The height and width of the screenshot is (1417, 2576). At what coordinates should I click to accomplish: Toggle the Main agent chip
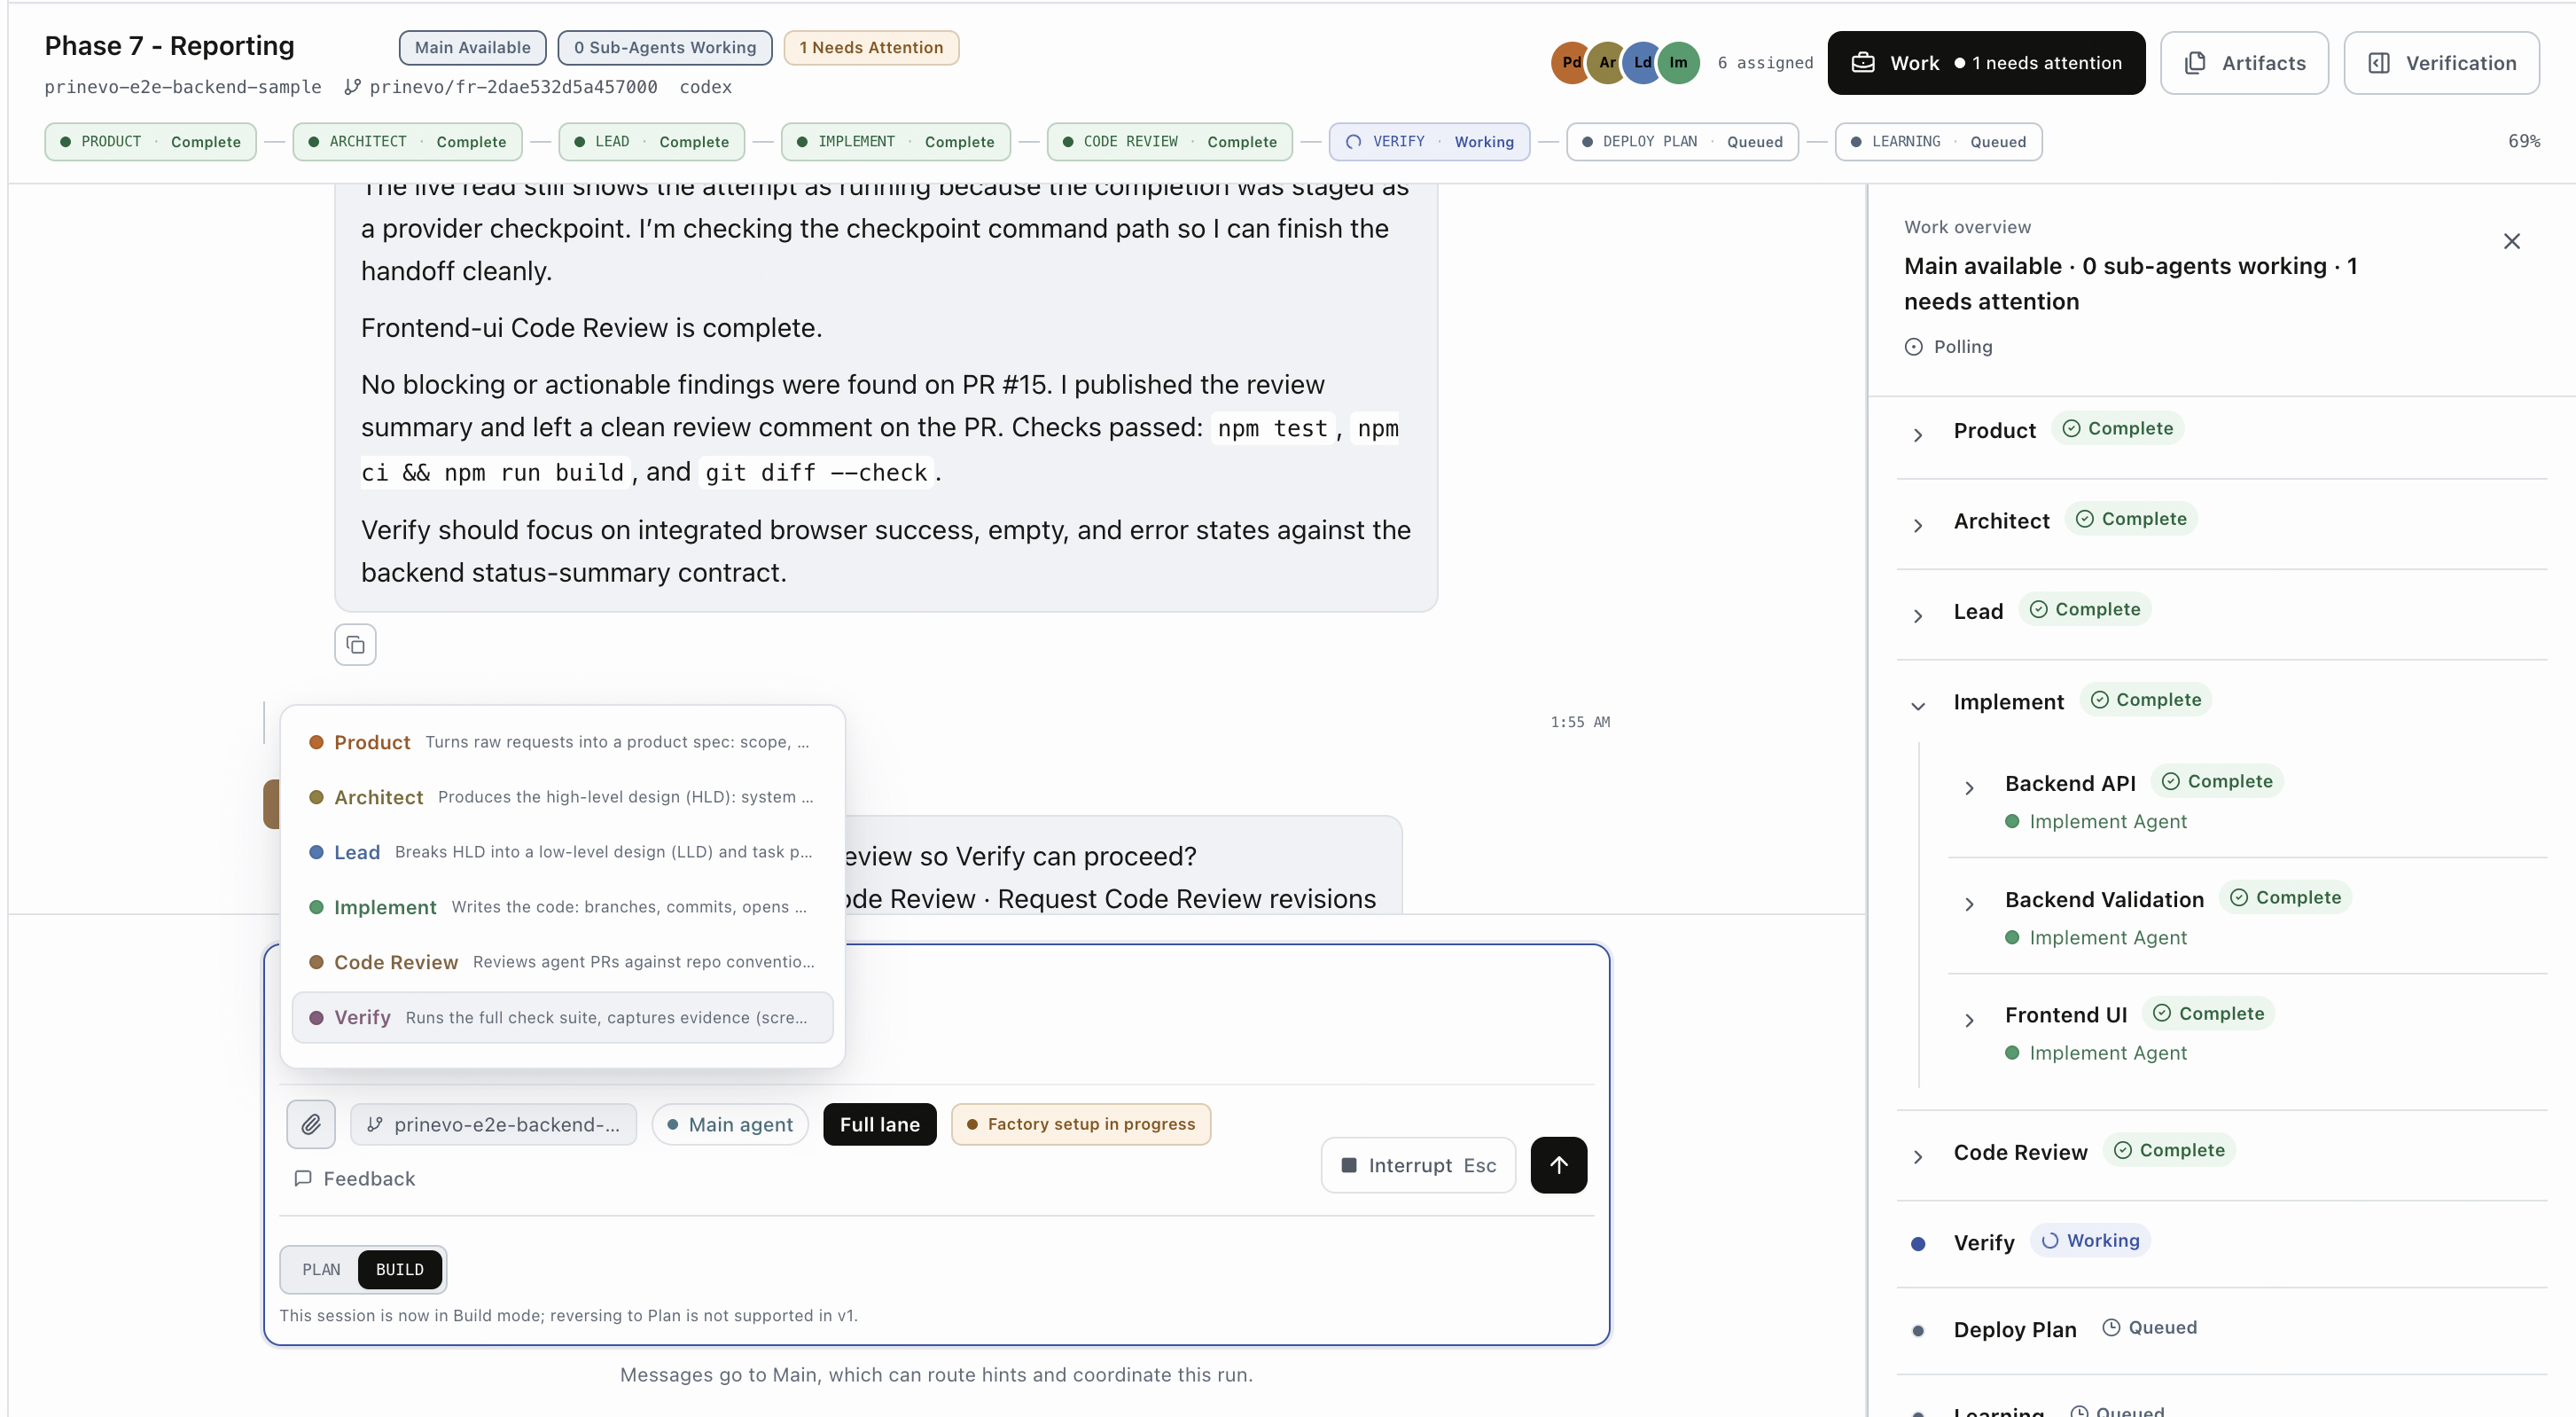[x=730, y=1124]
